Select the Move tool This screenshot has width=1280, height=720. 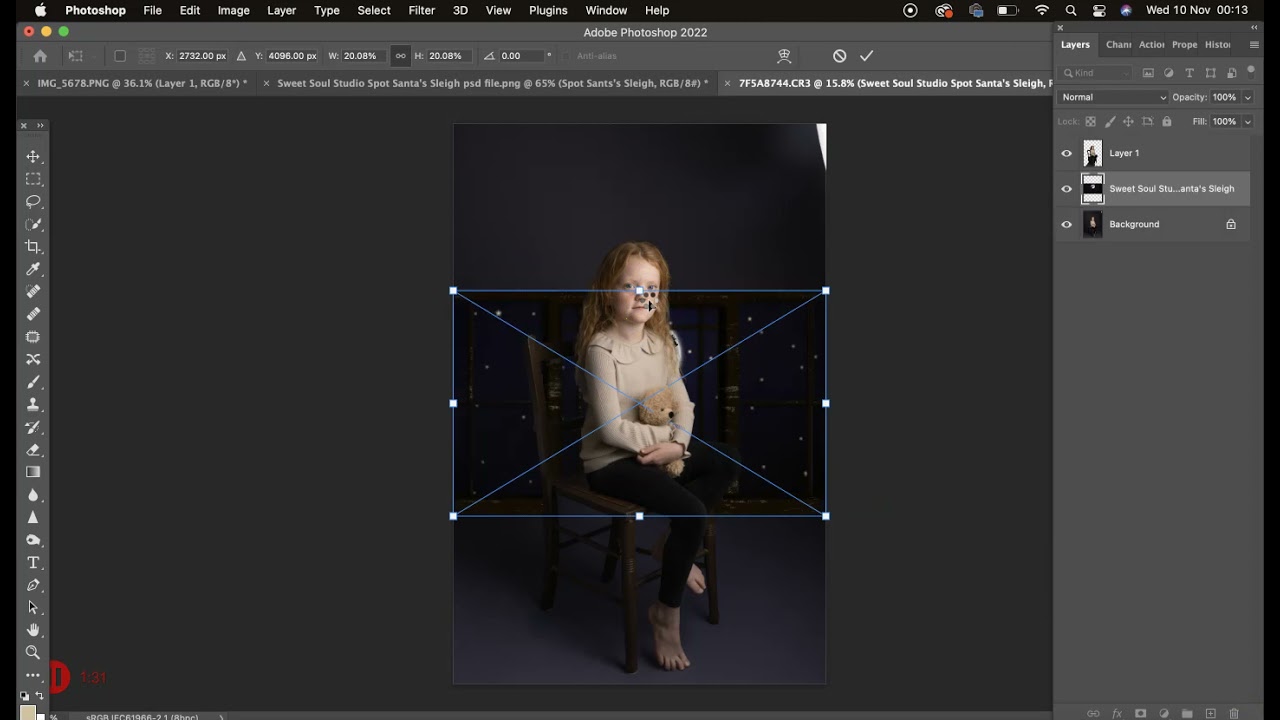click(33, 157)
